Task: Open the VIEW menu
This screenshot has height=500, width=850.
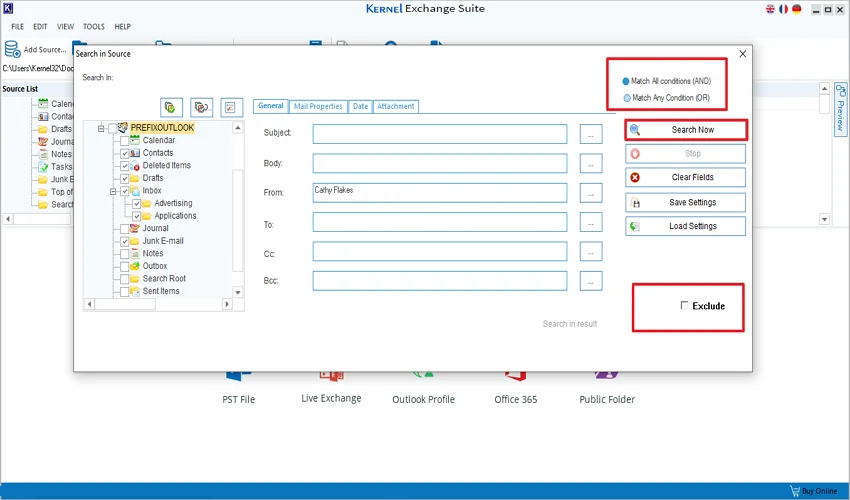Action: tap(65, 27)
